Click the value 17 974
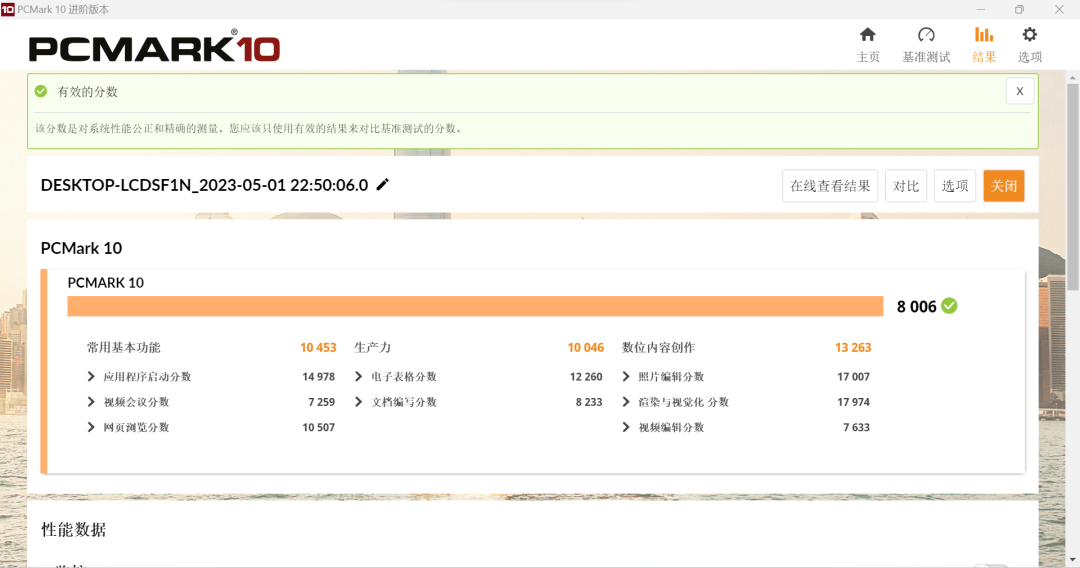1080x568 pixels. pyautogui.click(x=853, y=402)
